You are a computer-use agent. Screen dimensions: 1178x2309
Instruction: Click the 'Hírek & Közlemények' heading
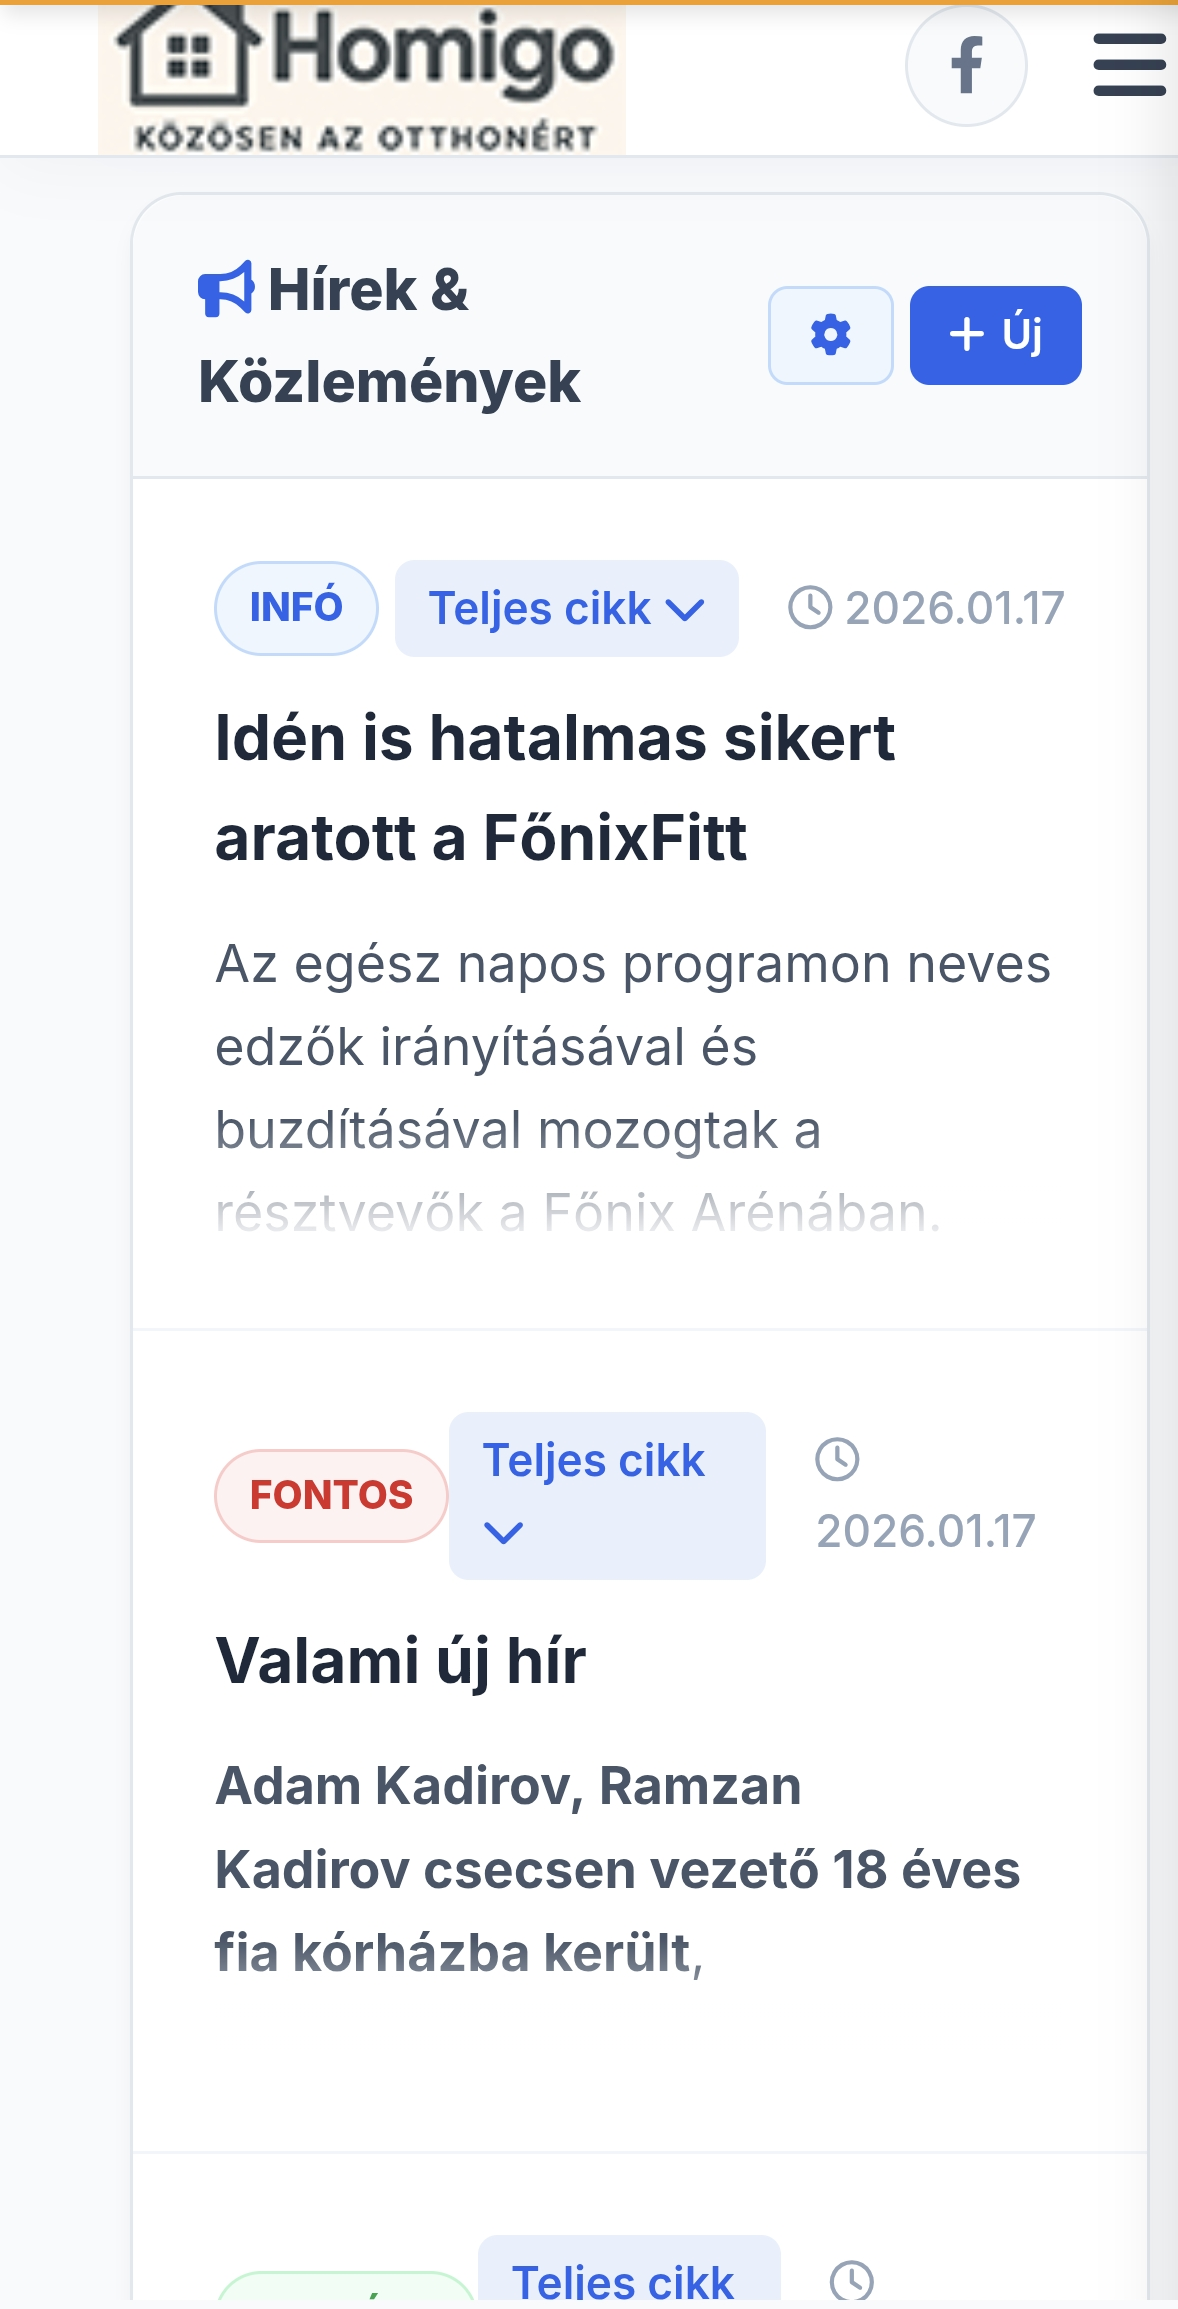click(x=390, y=336)
